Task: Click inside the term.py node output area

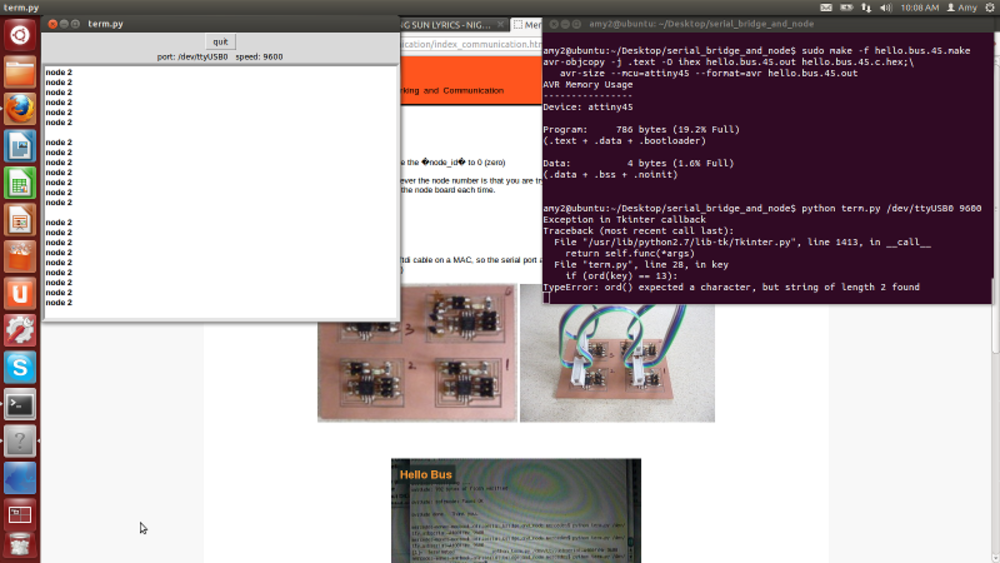Action: coord(221,191)
